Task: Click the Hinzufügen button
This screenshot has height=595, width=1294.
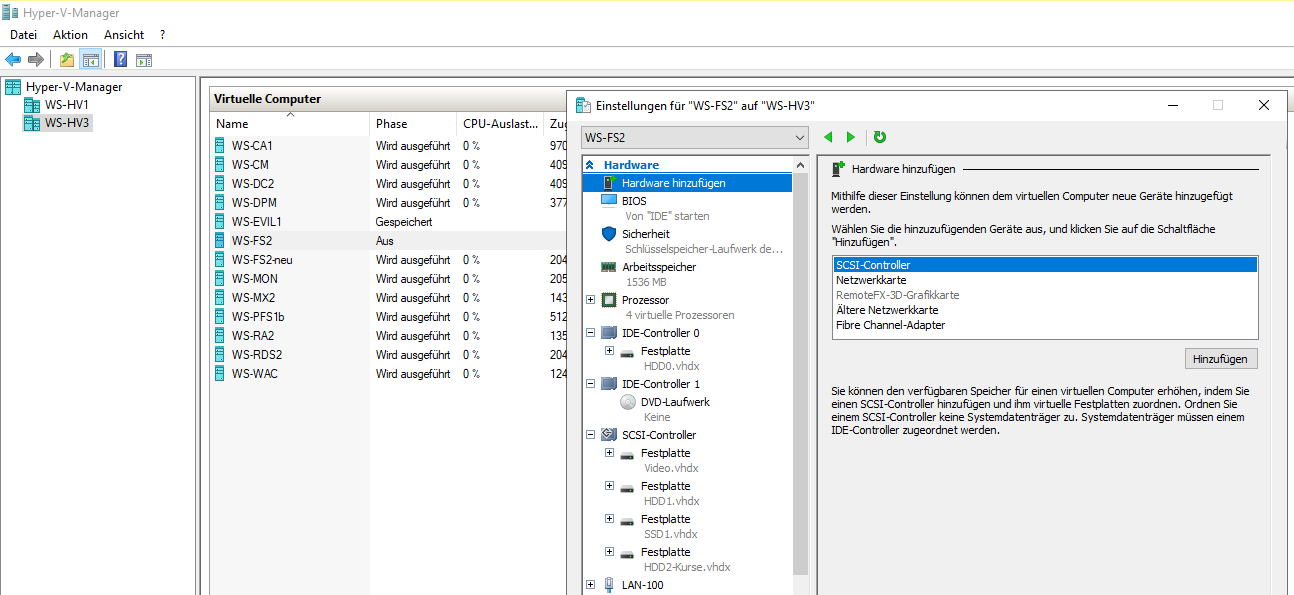Action: (x=1220, y=358)
